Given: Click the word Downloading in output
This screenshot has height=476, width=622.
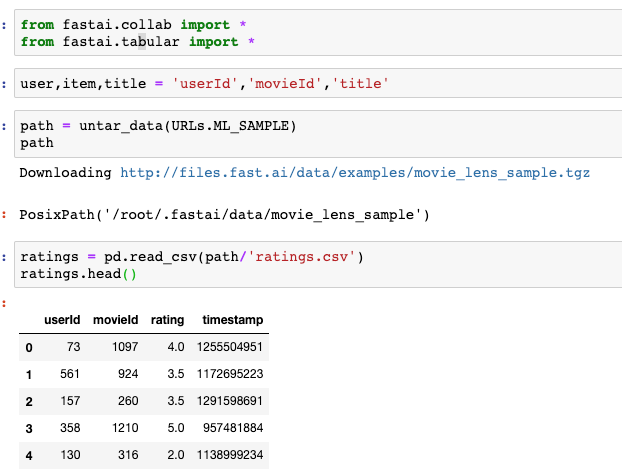Looking at the screenshot, I should click(x=65, y=173).
